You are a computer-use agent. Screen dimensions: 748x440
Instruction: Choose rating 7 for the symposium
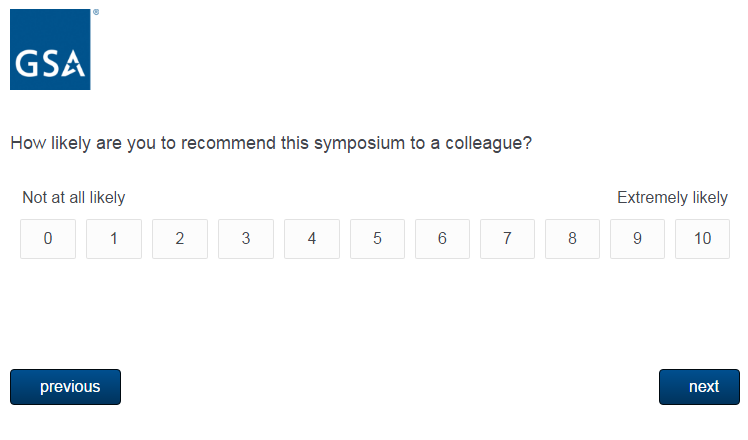click(507, 239)
